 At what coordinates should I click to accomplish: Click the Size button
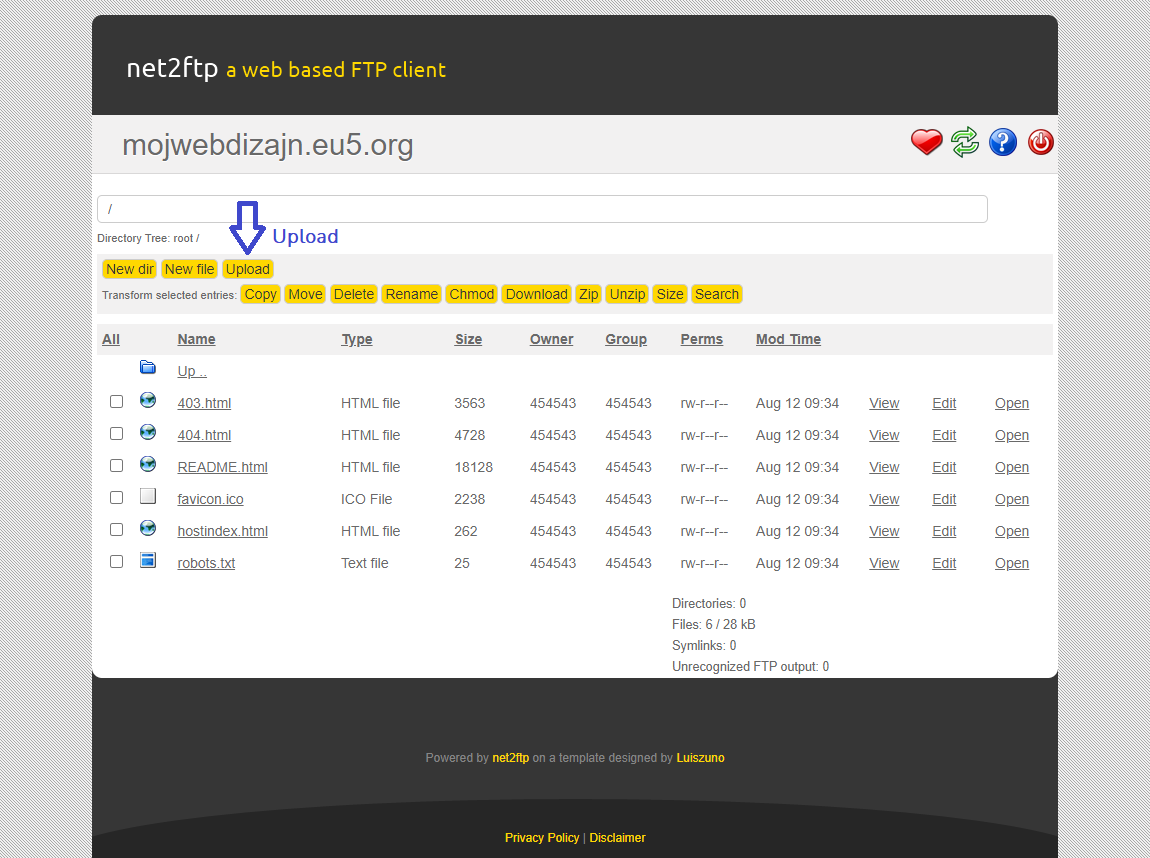click(x=670, y=294)
